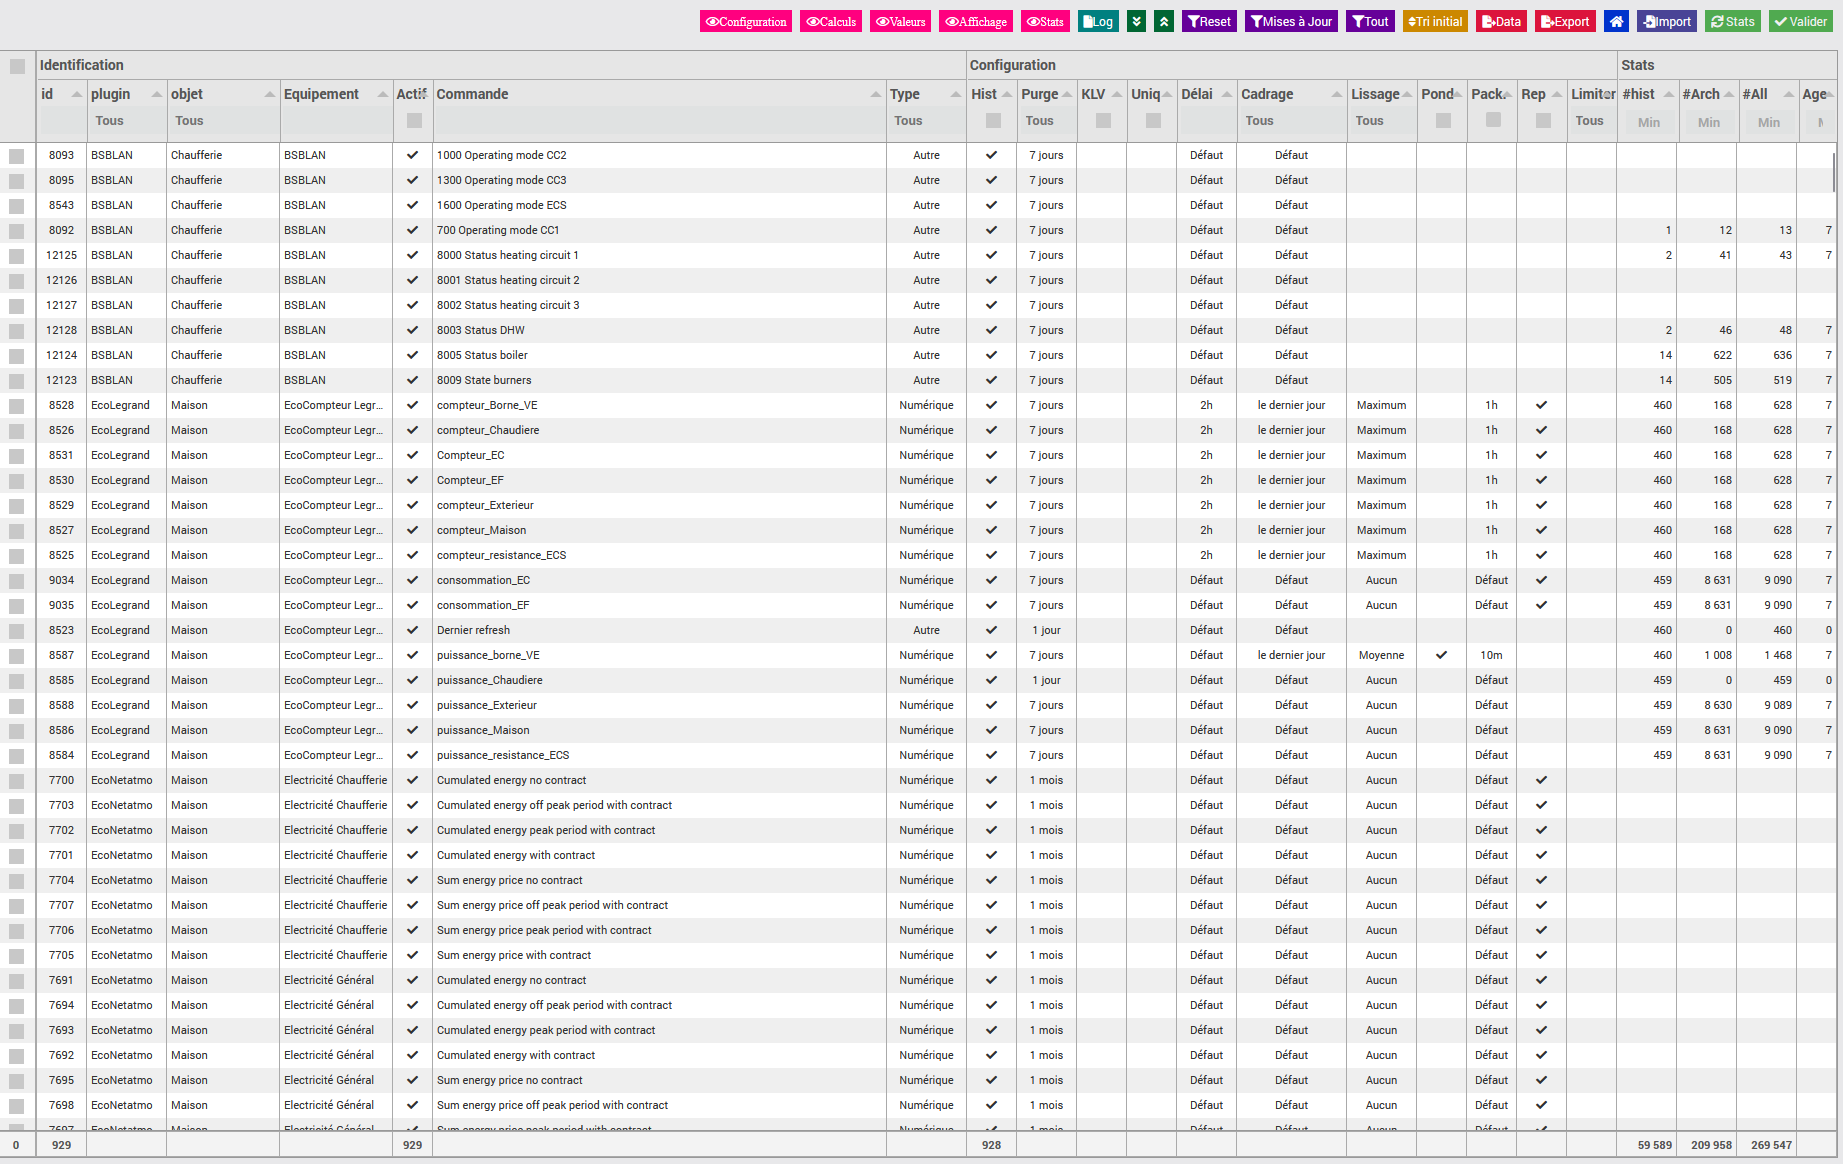This screenshot has width=1843, height=1164.
Task: Click the green Valider button
Action: (x=1801, y=21)
